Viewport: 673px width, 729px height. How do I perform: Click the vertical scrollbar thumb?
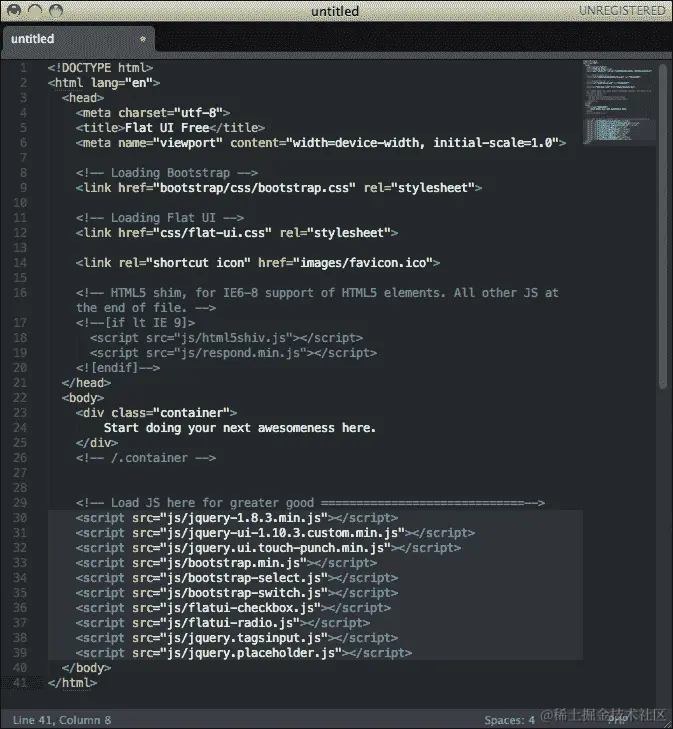point(663,226)
